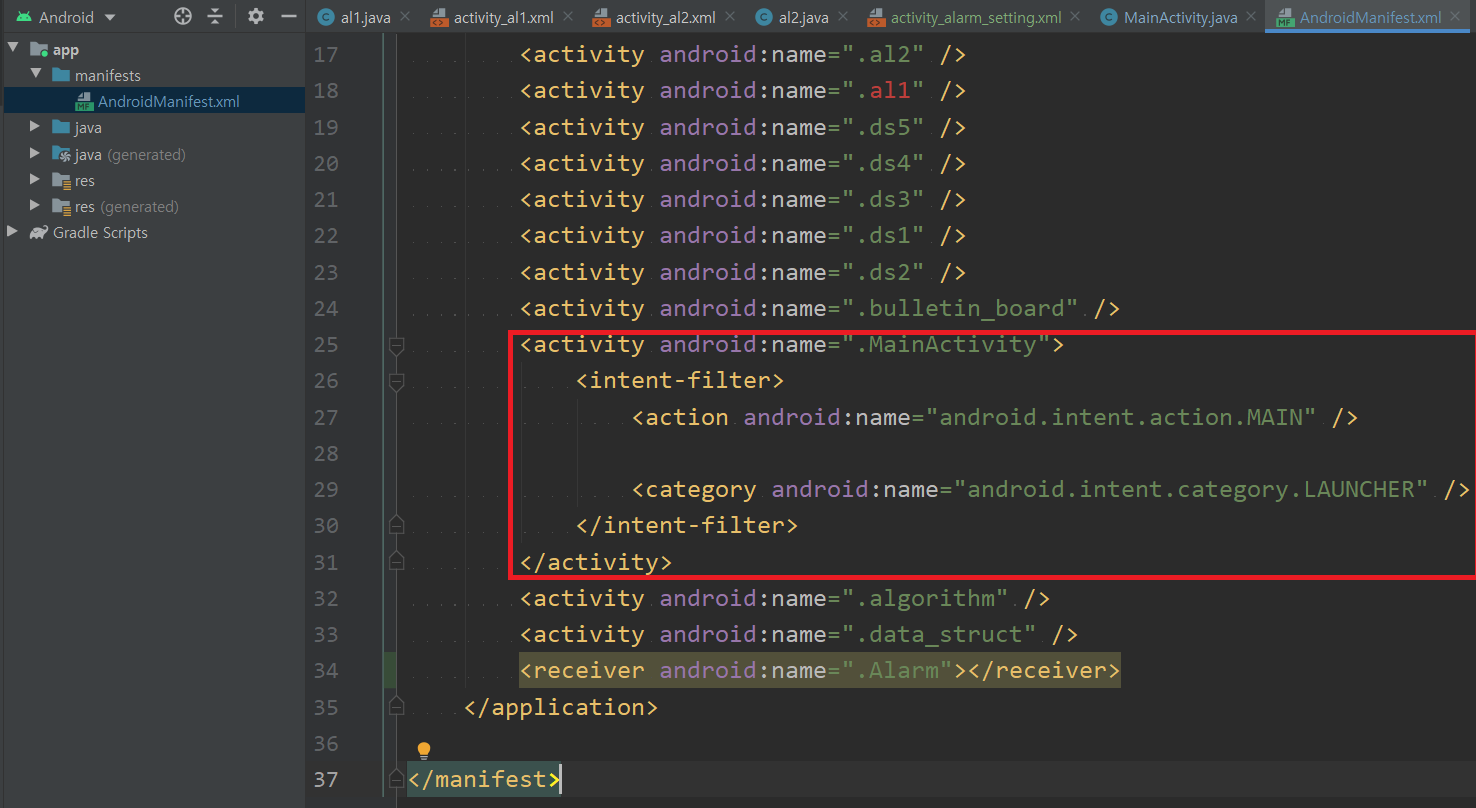This screenshot has height=808, width=1476.
Task: Select AndroidManifest.xml in project tree
Action: (154, 101)
